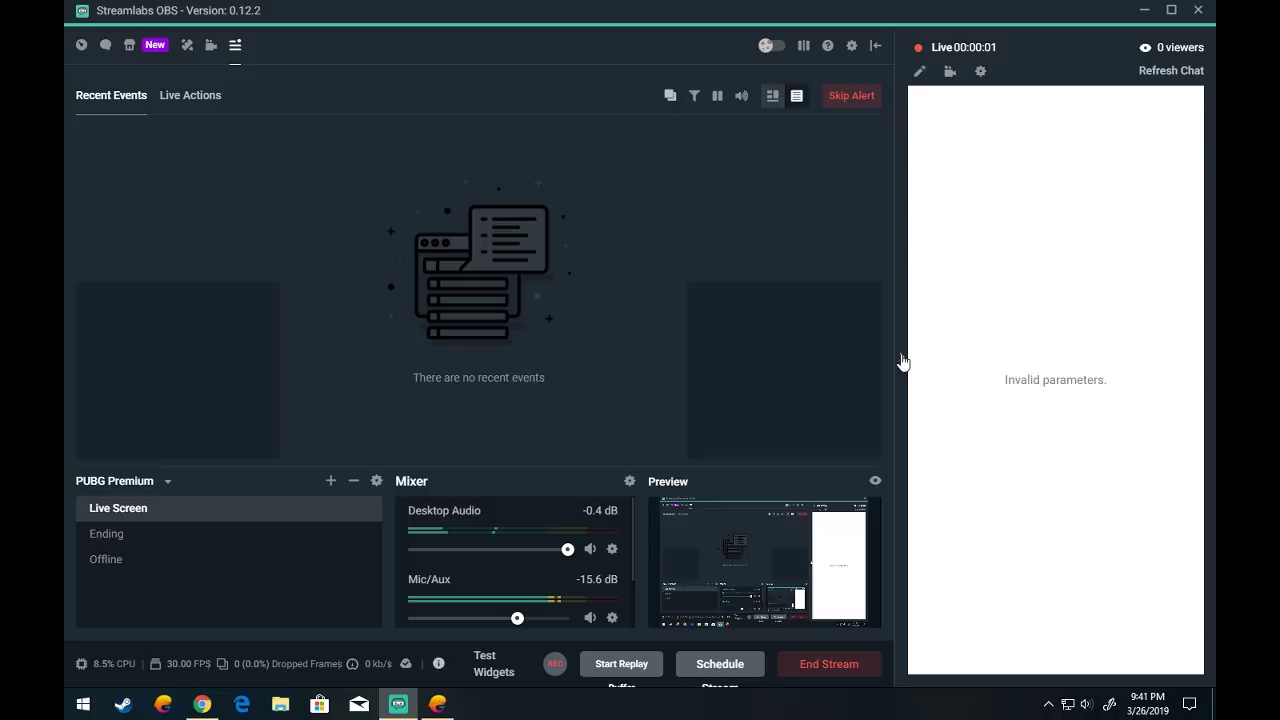Open chat settings gear icon

click(980, 71)
